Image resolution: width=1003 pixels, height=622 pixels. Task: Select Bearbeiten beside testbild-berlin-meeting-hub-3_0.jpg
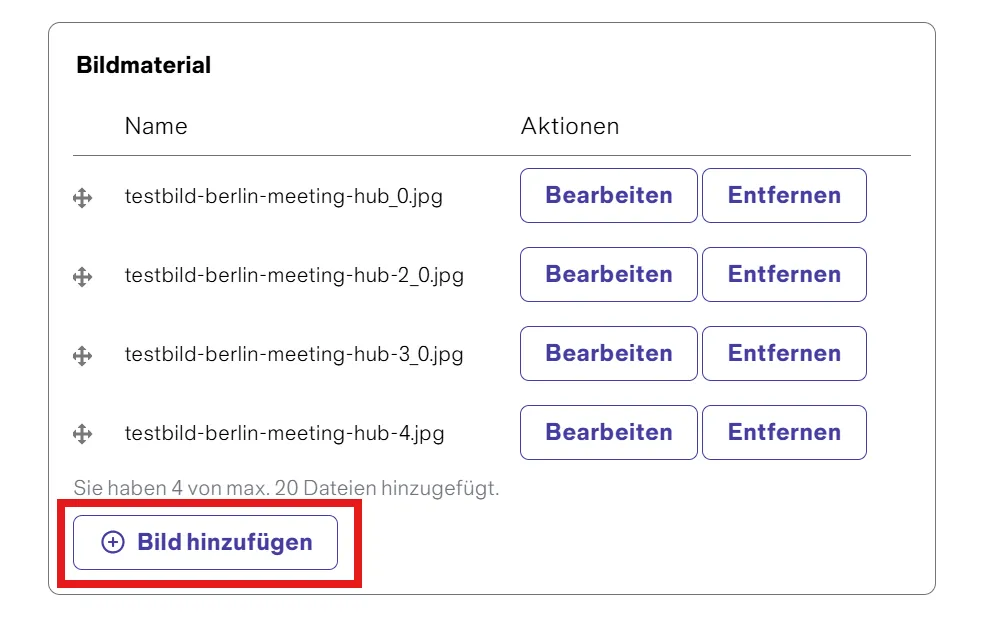608,353
